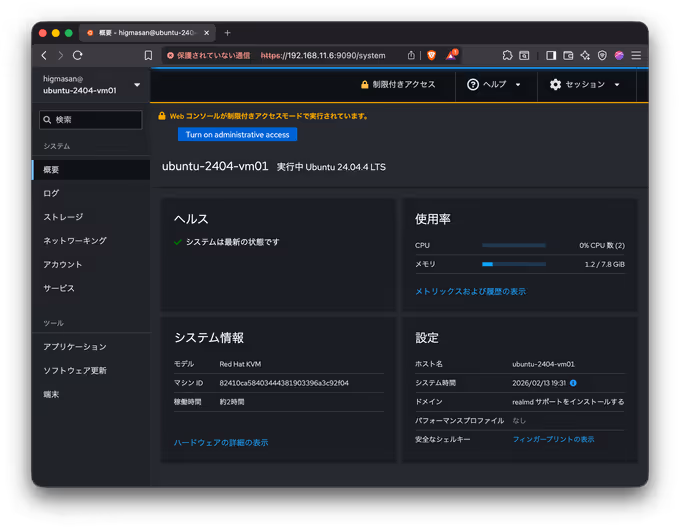Click the memory usage bar
Viewport: 680px width, 529px height.
[x=513, y=264]
